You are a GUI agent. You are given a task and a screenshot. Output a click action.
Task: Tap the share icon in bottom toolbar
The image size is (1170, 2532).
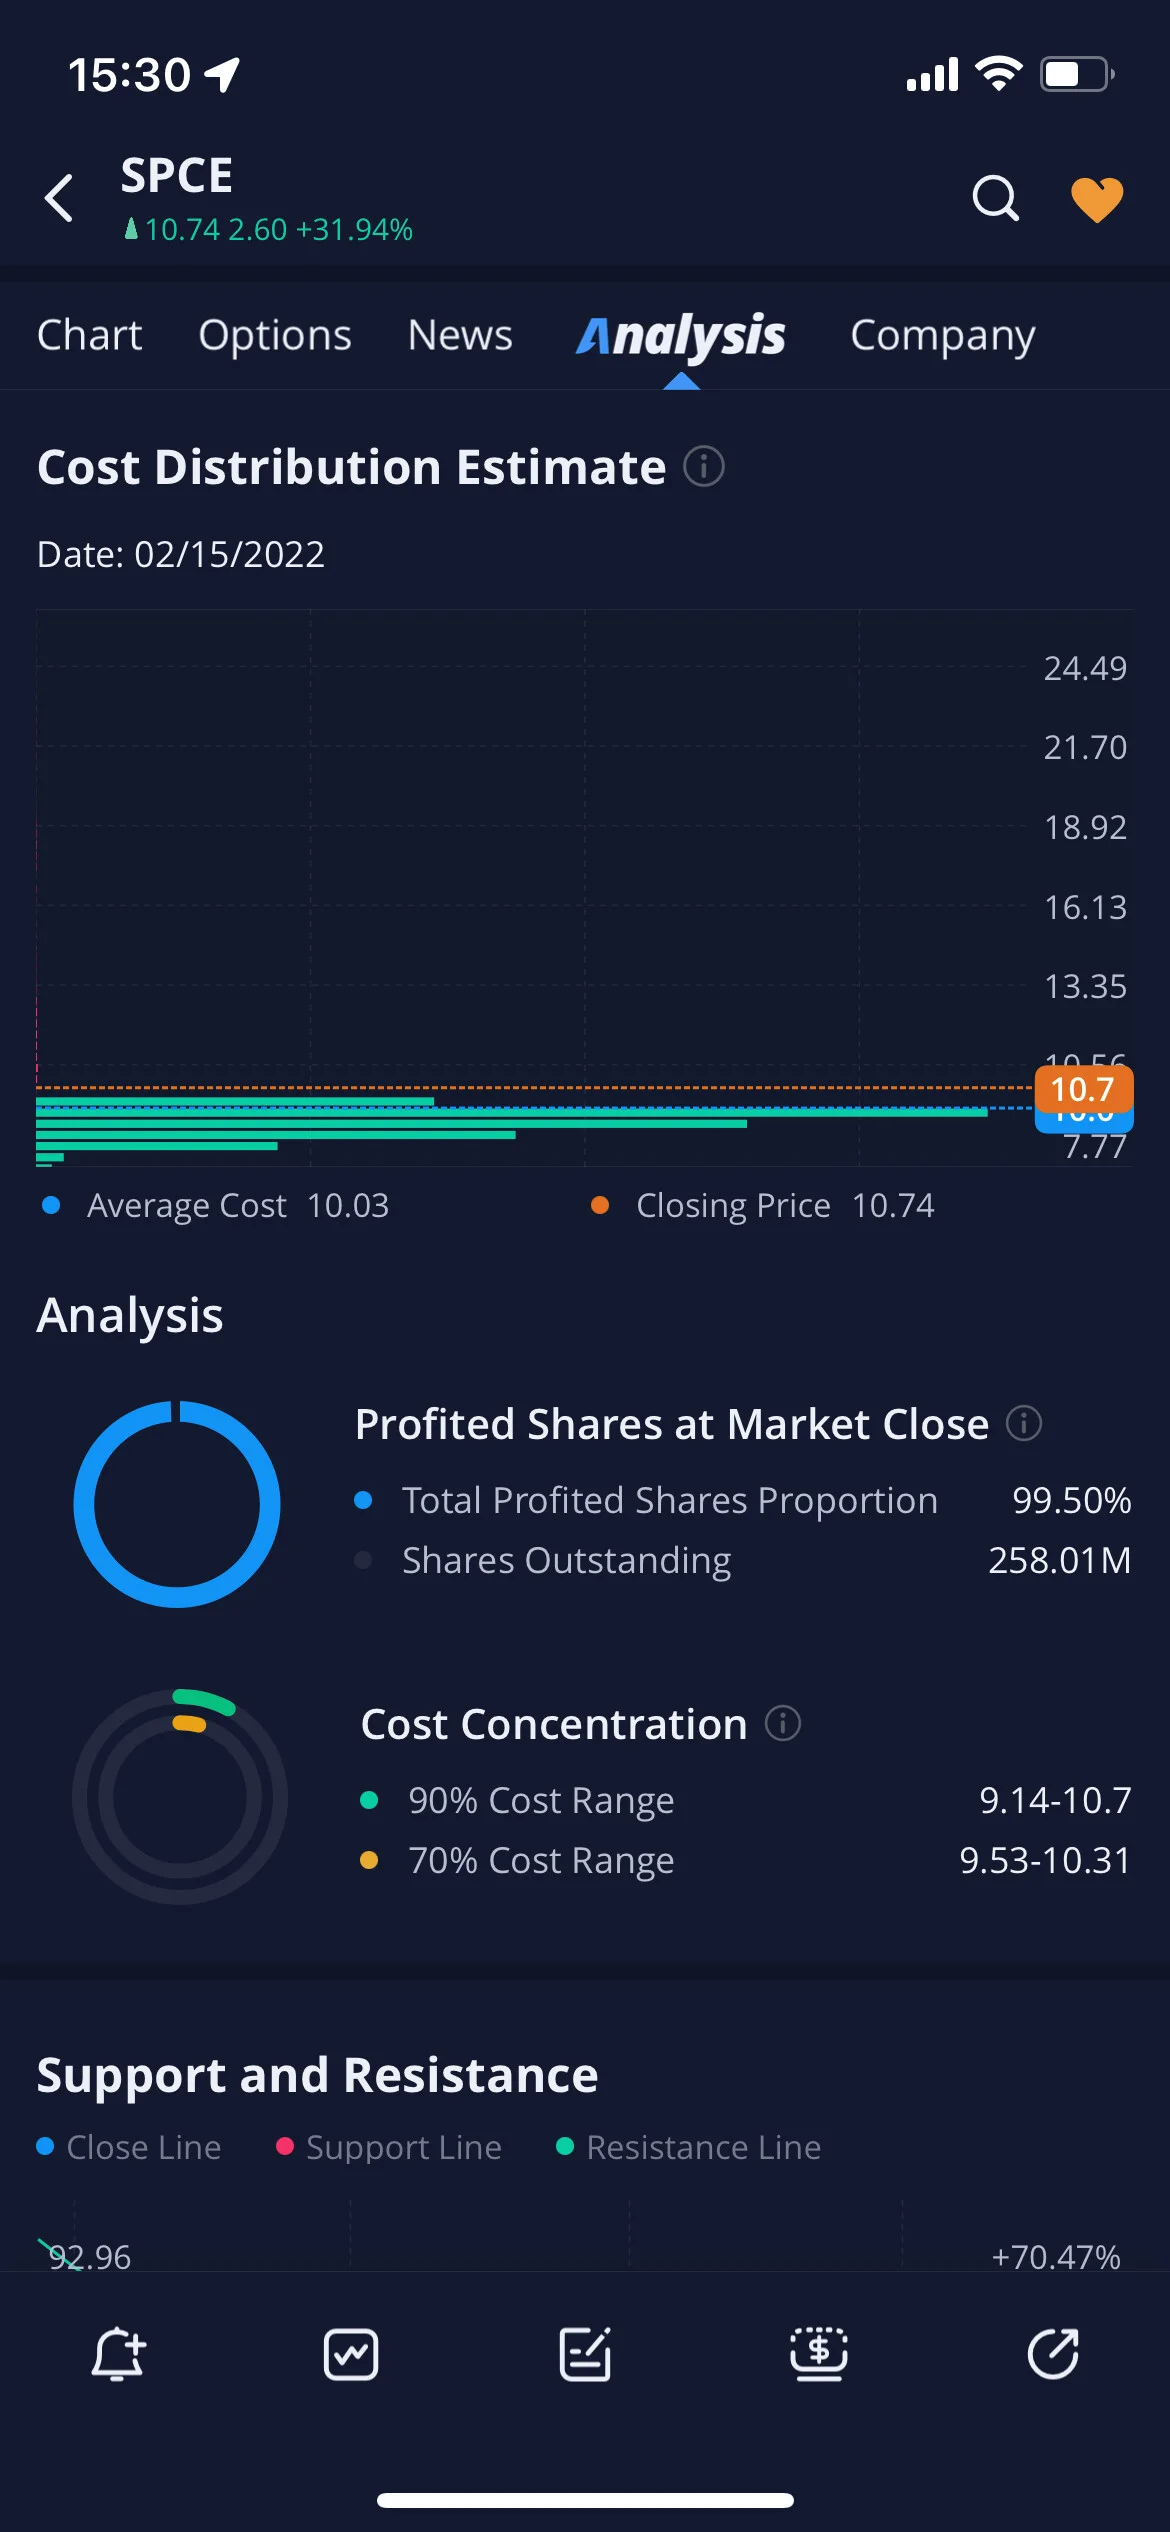pyautogui.click(x=1053, y=2354)
